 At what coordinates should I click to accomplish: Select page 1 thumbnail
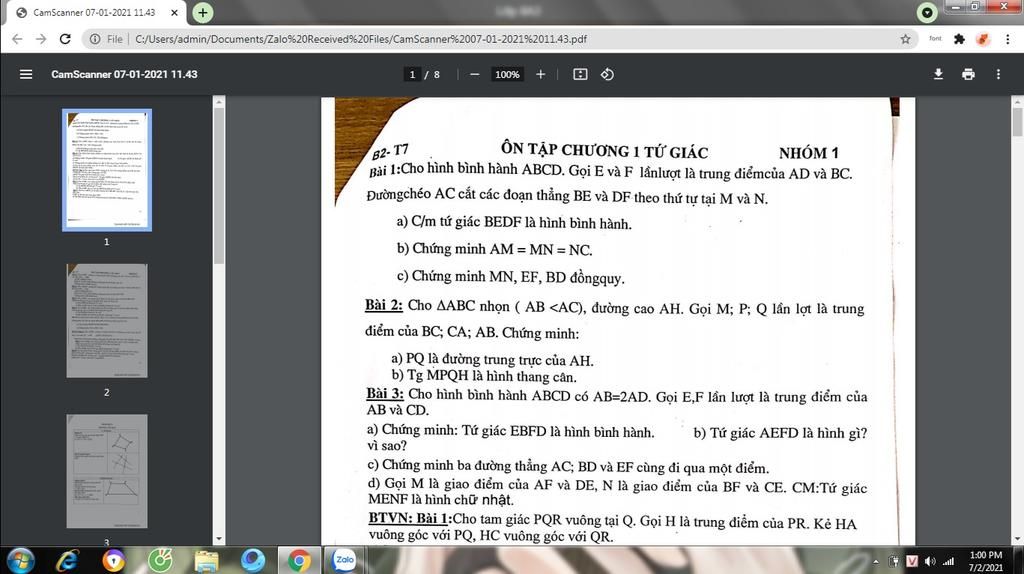(x=107, y=170)
